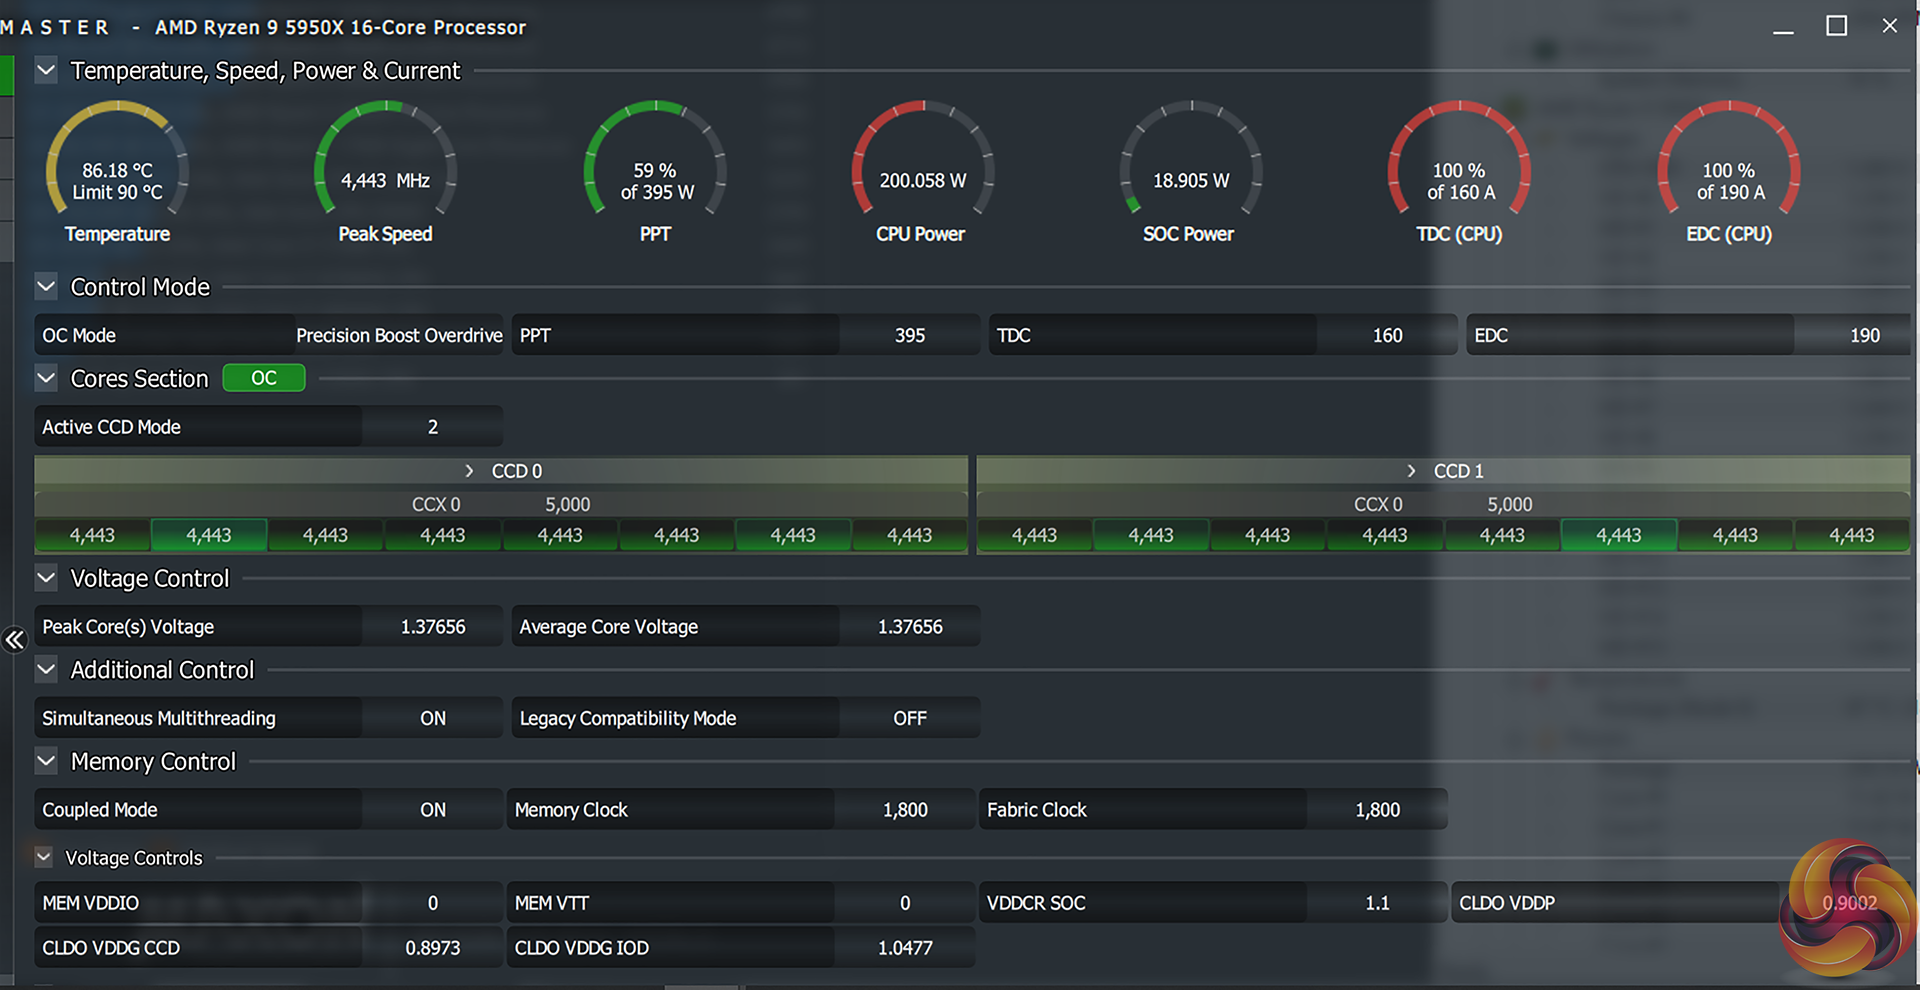Screen dimensions: 1920x990
Task: Collapse the Voltage Controls subsection
Action: tap(43, 858)
